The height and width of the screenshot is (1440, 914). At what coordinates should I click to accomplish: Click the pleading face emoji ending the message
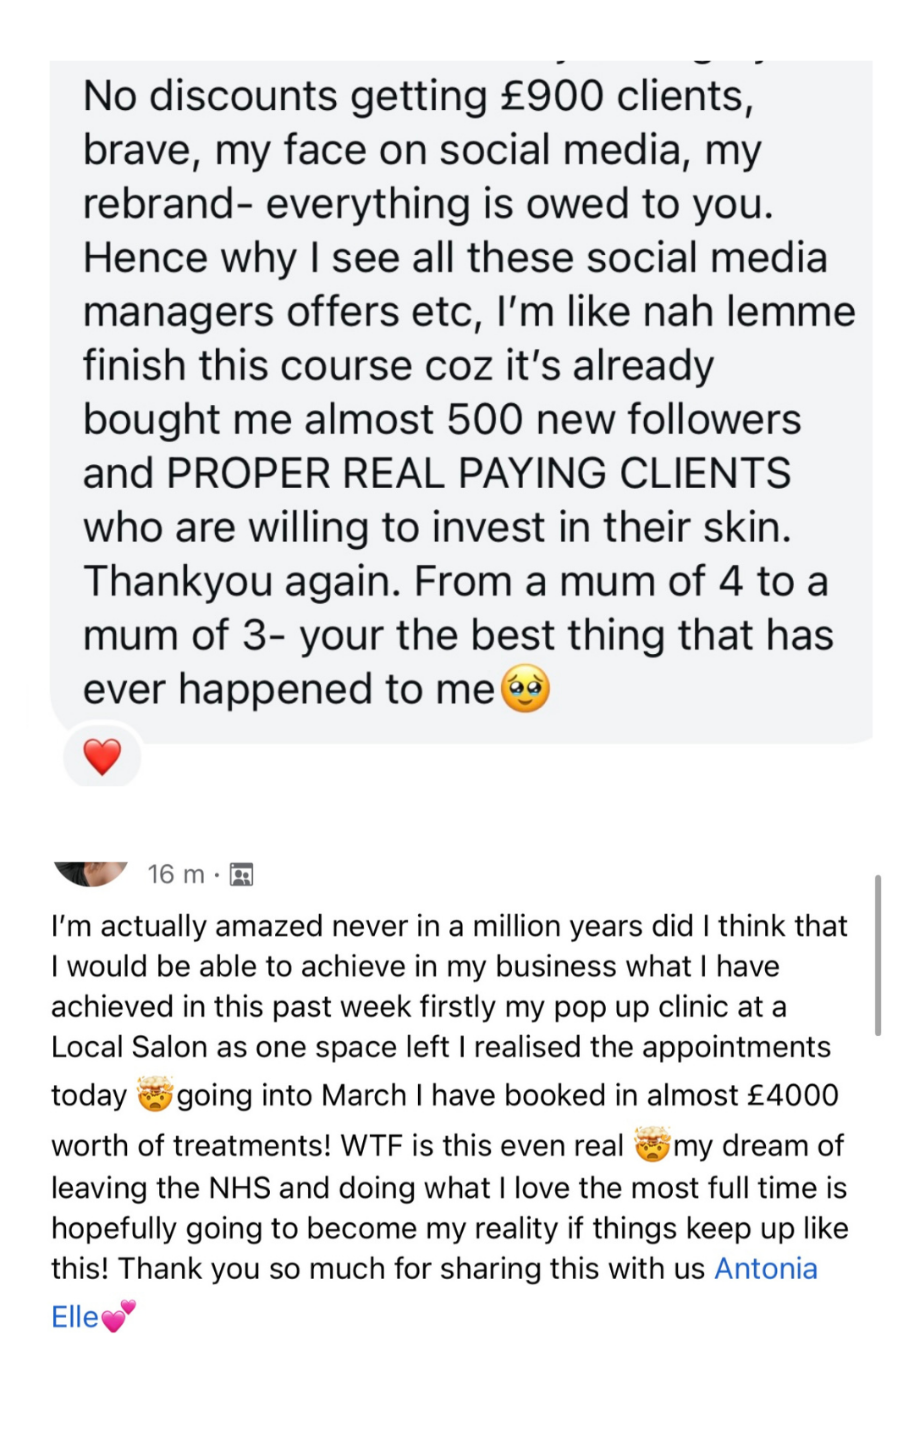coord(525,690)
